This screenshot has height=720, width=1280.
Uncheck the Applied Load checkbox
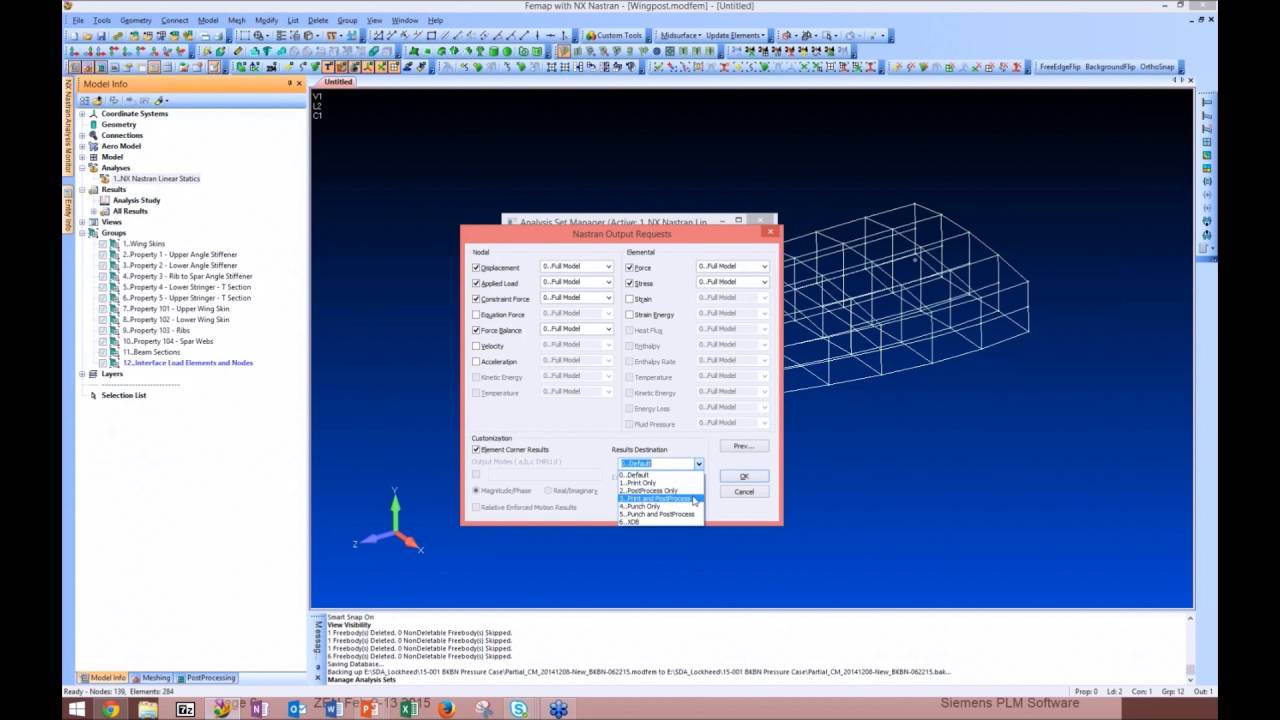pyautogui.click(x=476, y=283)
